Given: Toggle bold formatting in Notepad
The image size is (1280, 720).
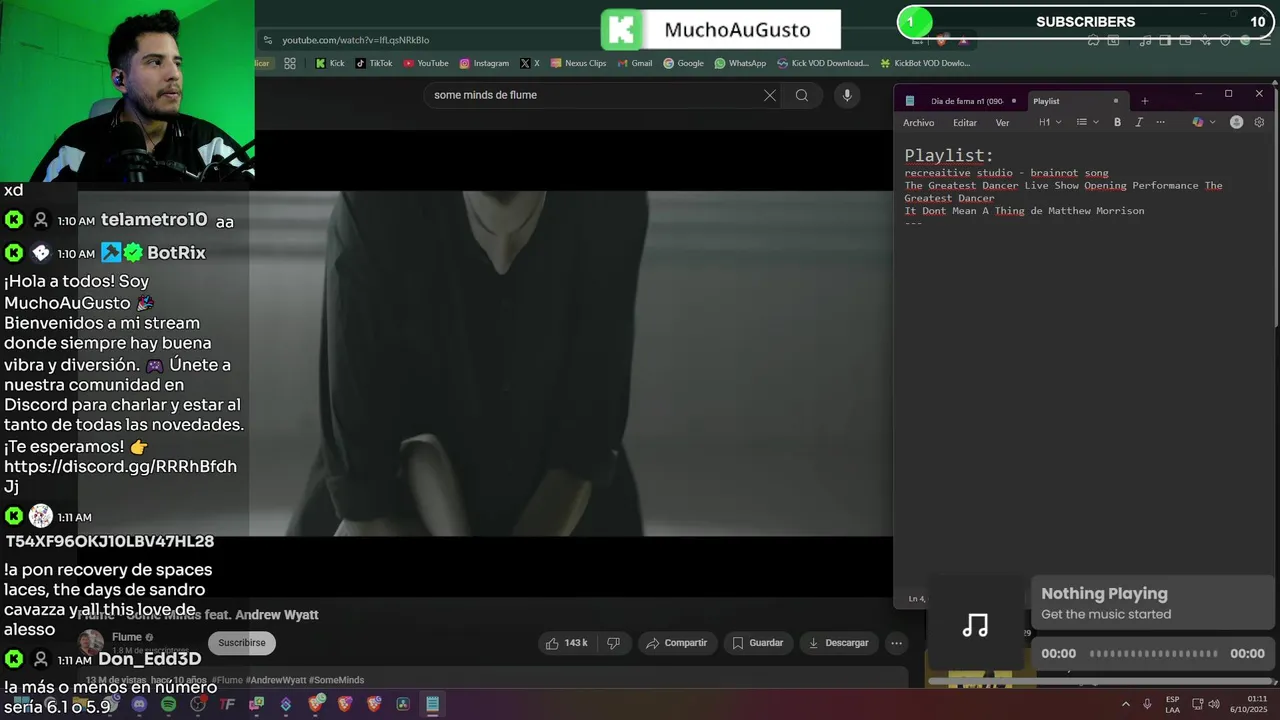Looking at the screenshot, I should (x=1117, y=123).
